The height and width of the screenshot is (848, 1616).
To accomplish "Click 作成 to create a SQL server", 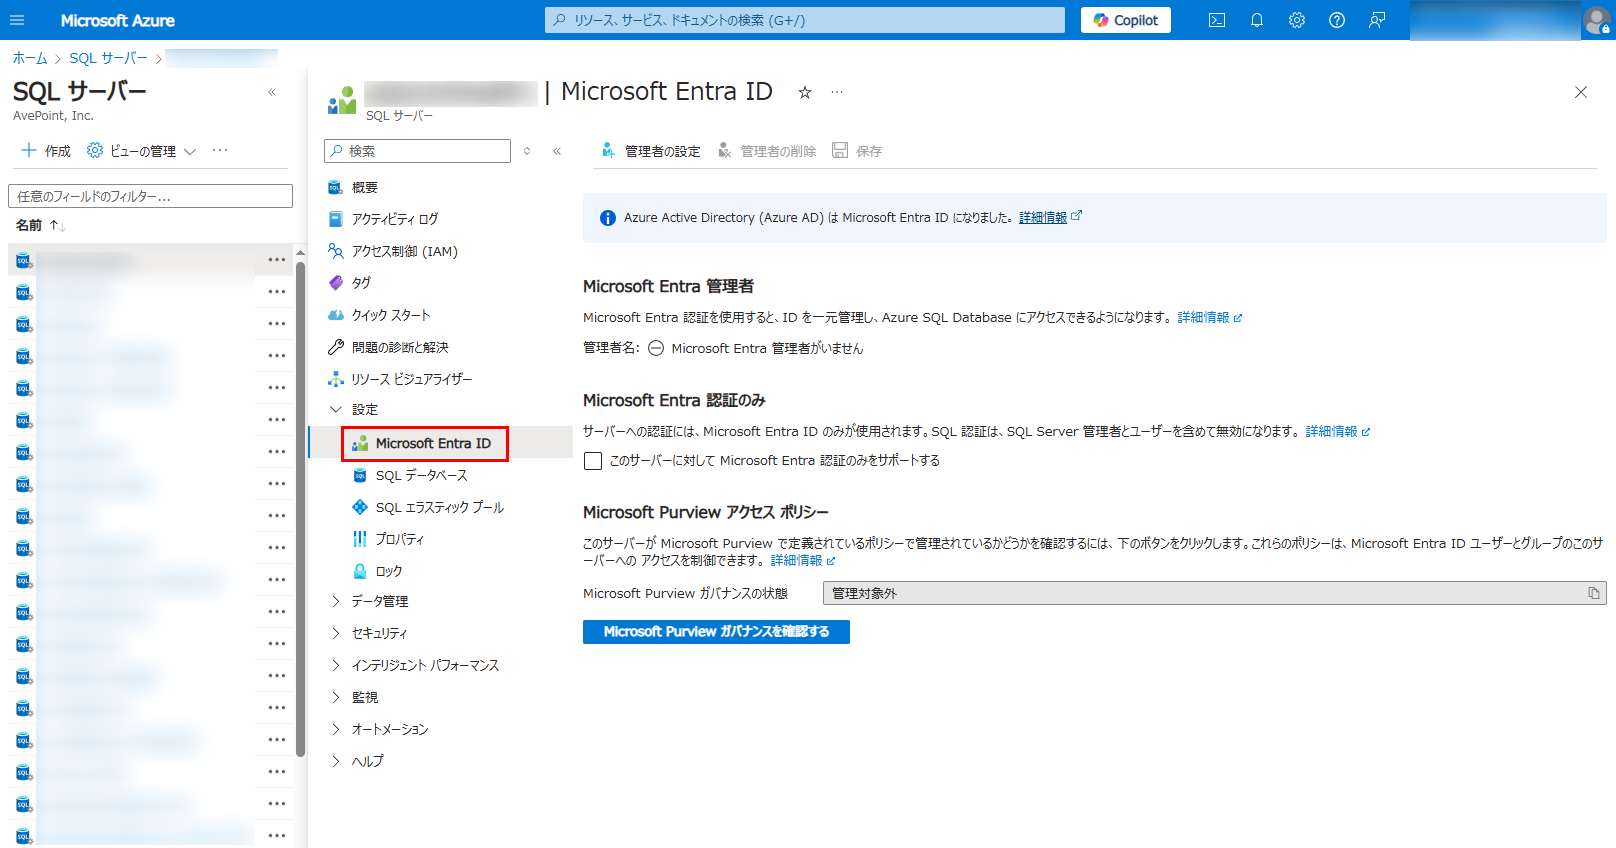I will pyautogui.click(x=46, y=151).
